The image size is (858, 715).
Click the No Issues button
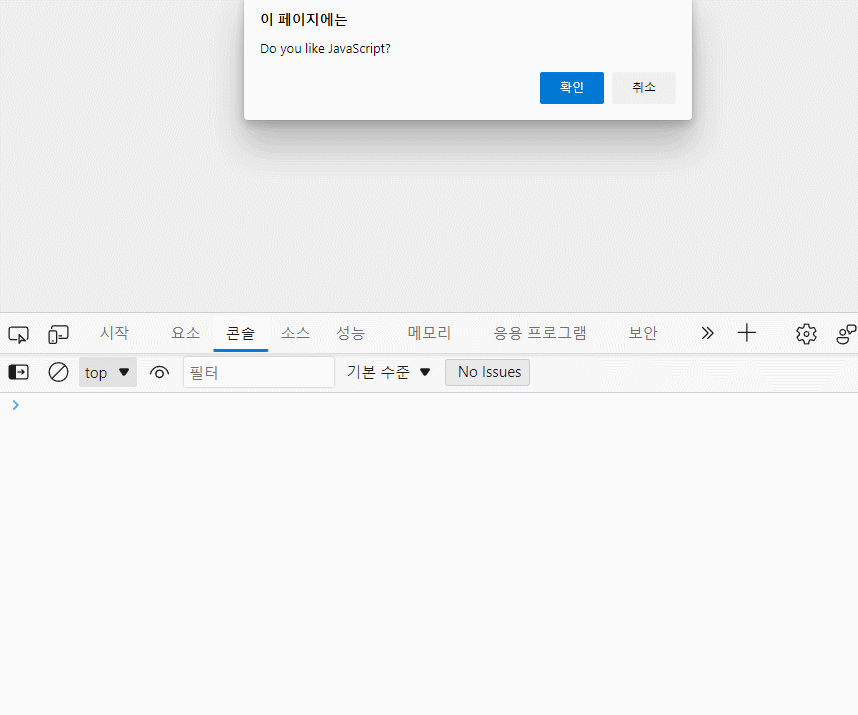pyautogui.click(x=488, y=373)
